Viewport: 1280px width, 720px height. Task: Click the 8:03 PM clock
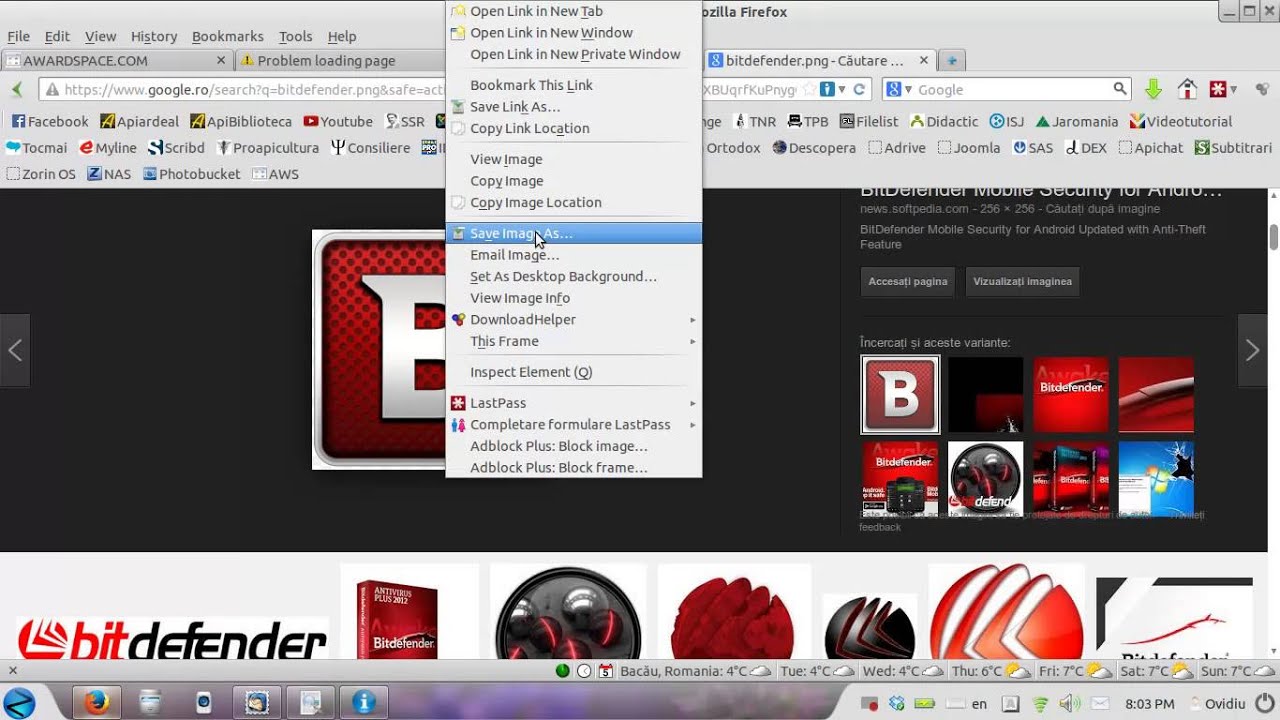[x=1150, y=704]
